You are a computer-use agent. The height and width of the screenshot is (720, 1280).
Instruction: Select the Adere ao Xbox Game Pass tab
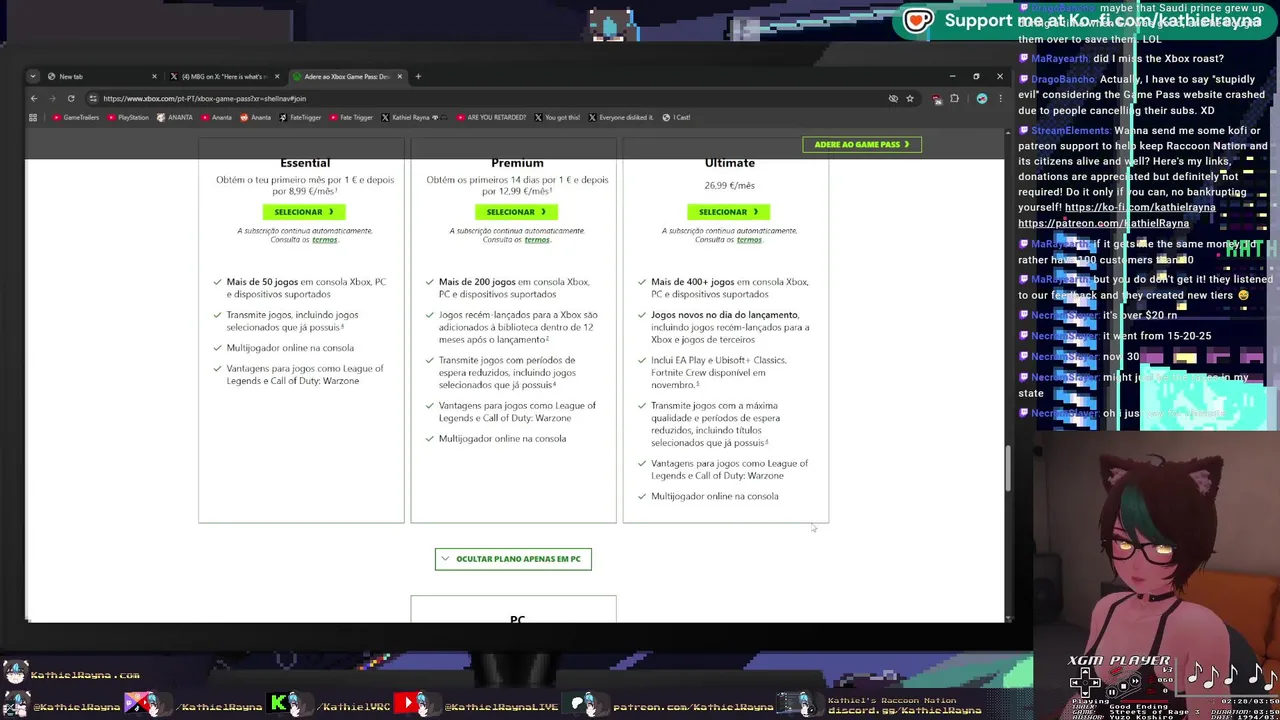(x=347, y=76)
